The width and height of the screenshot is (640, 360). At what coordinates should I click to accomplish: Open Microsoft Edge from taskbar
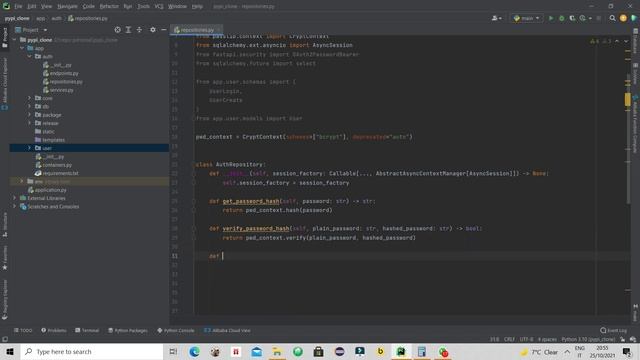(194, 351)
